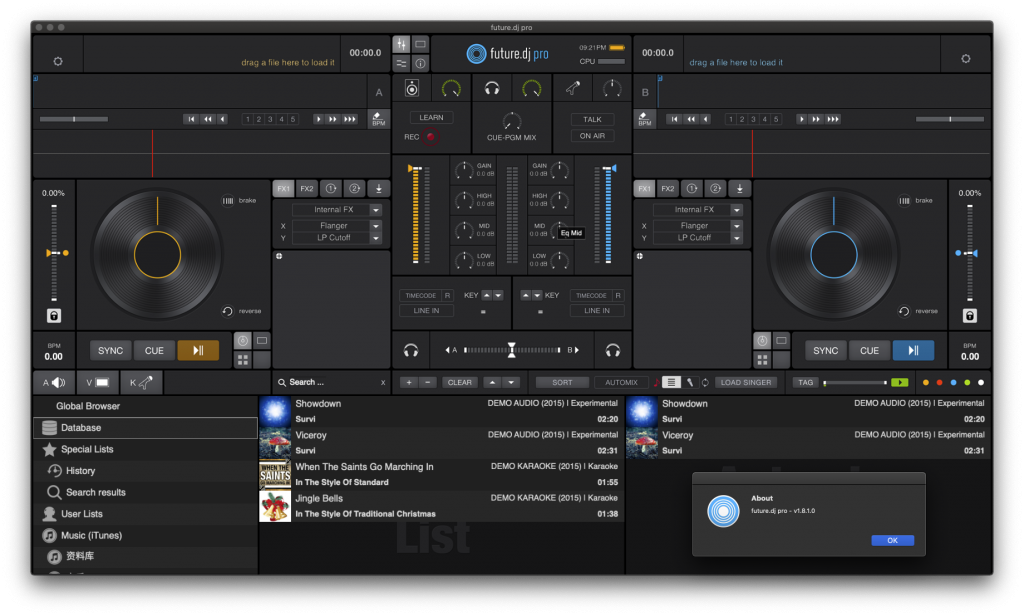Open deck A loop panel 1 icon
The image size is (1024, 616).
tap(331, 188)
